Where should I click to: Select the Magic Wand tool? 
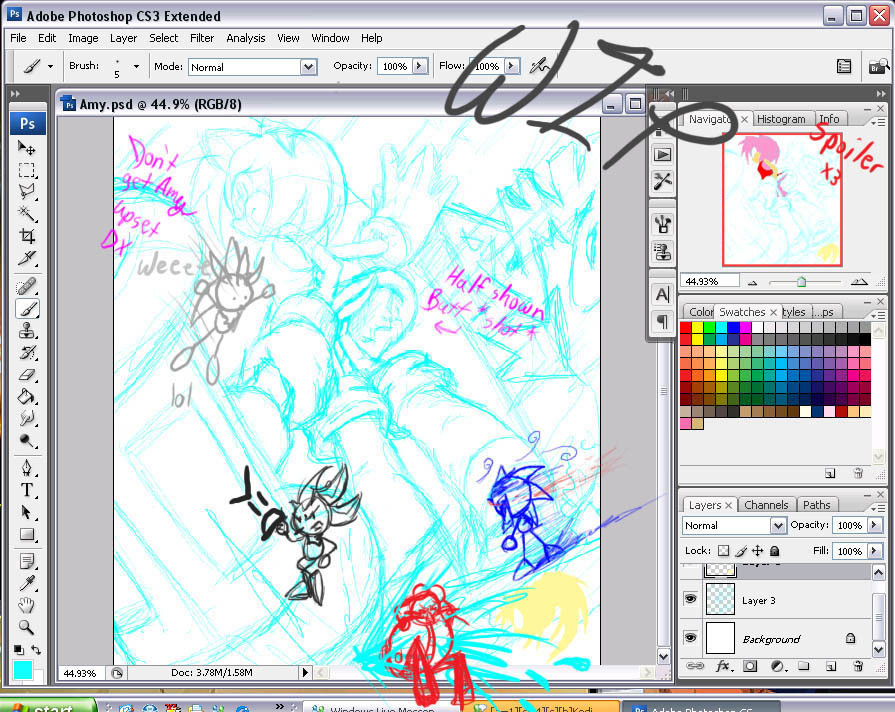[x=26, y=214]
